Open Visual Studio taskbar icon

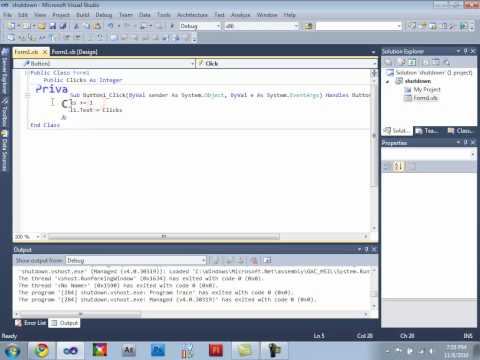[71, 351]
